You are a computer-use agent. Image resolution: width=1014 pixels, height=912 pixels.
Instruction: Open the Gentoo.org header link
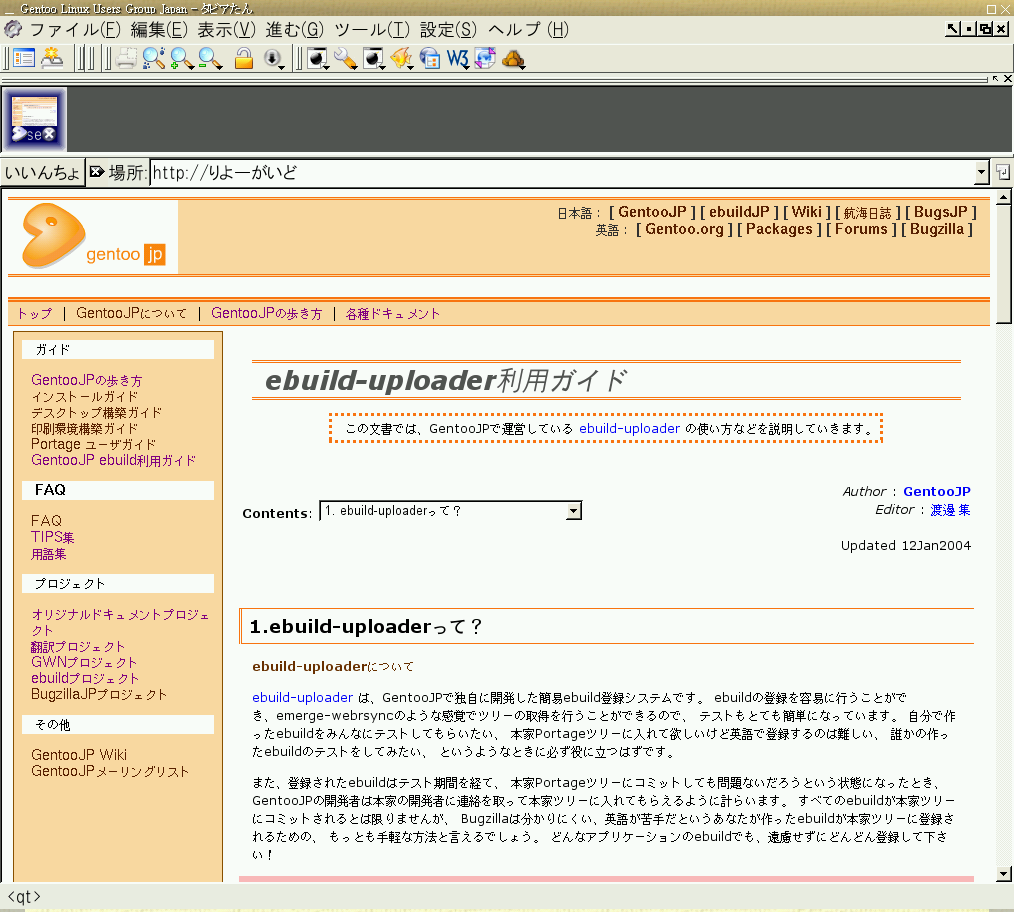point(684,229)
